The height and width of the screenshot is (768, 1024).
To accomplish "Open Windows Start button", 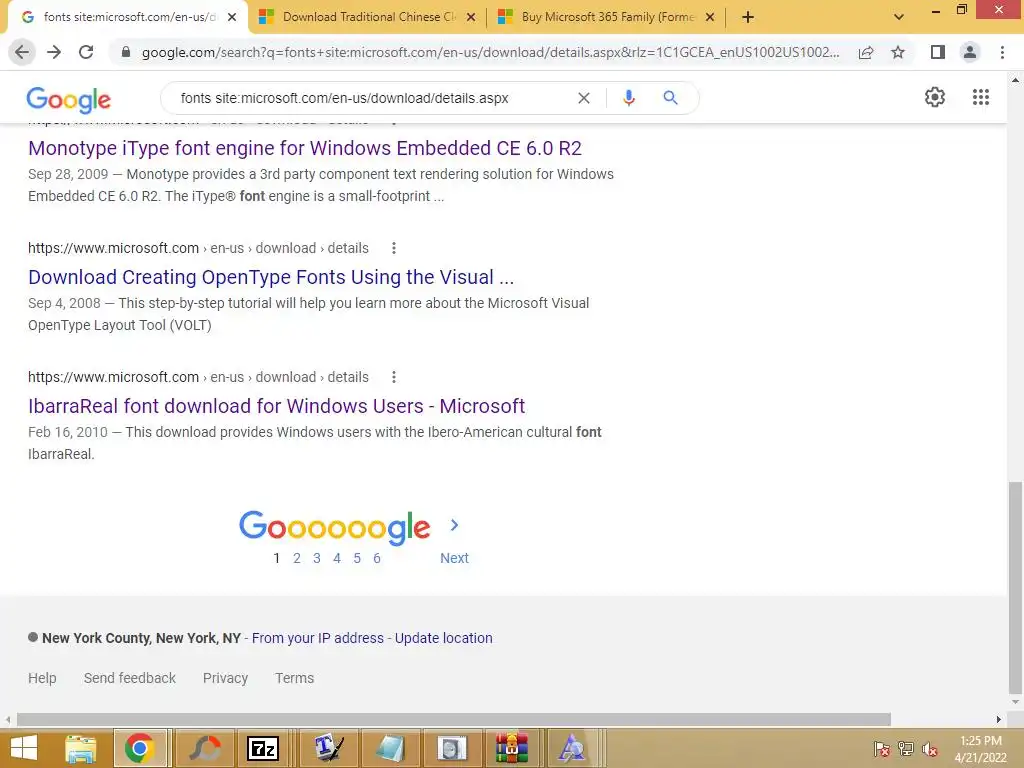I will [x=24, y=748].
